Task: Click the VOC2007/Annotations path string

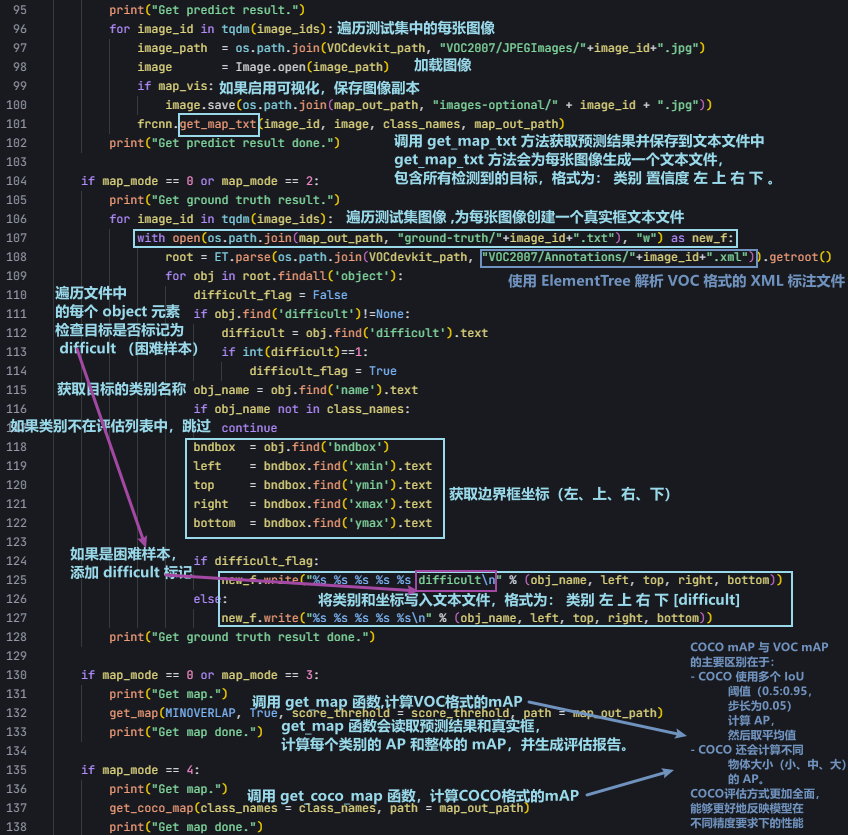Action: pos(618,257)
